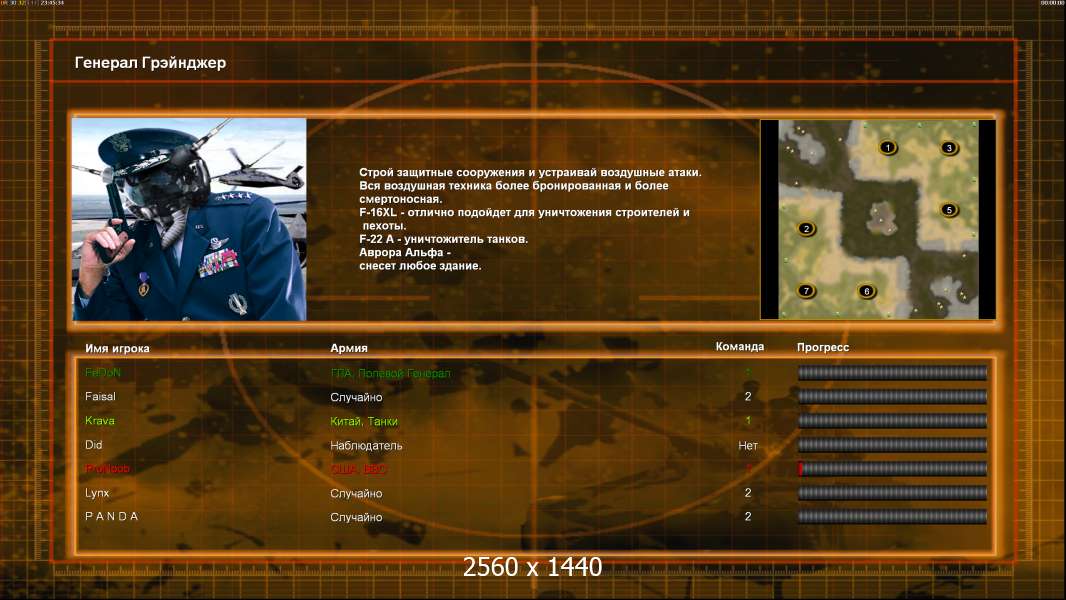The image size is (1066, 600).
Task: Click Faisal's team number 2
Action: tap(748, 396)
